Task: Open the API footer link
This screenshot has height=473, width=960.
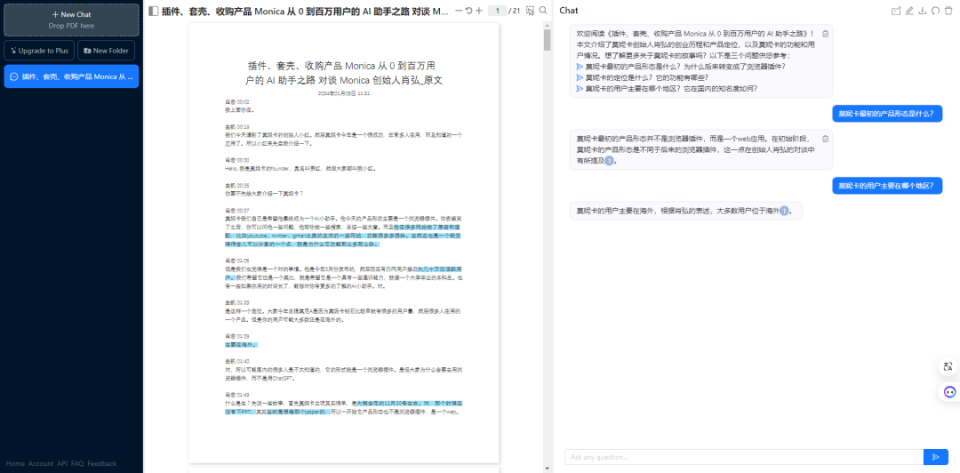Action: point(62,464)
